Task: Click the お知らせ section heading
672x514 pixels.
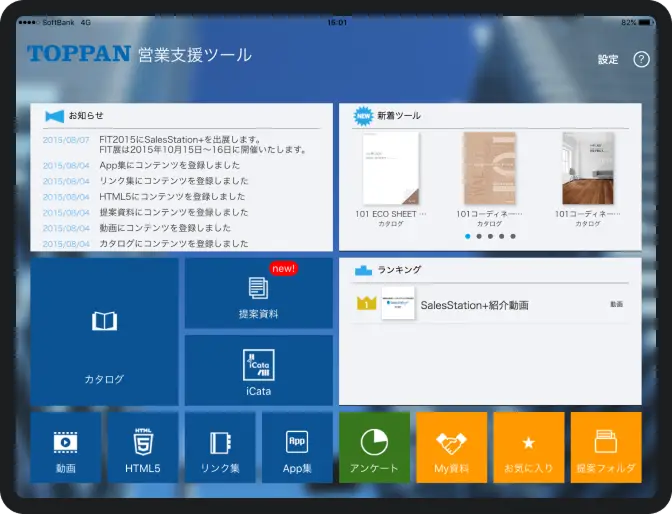Action: (86, 115)
